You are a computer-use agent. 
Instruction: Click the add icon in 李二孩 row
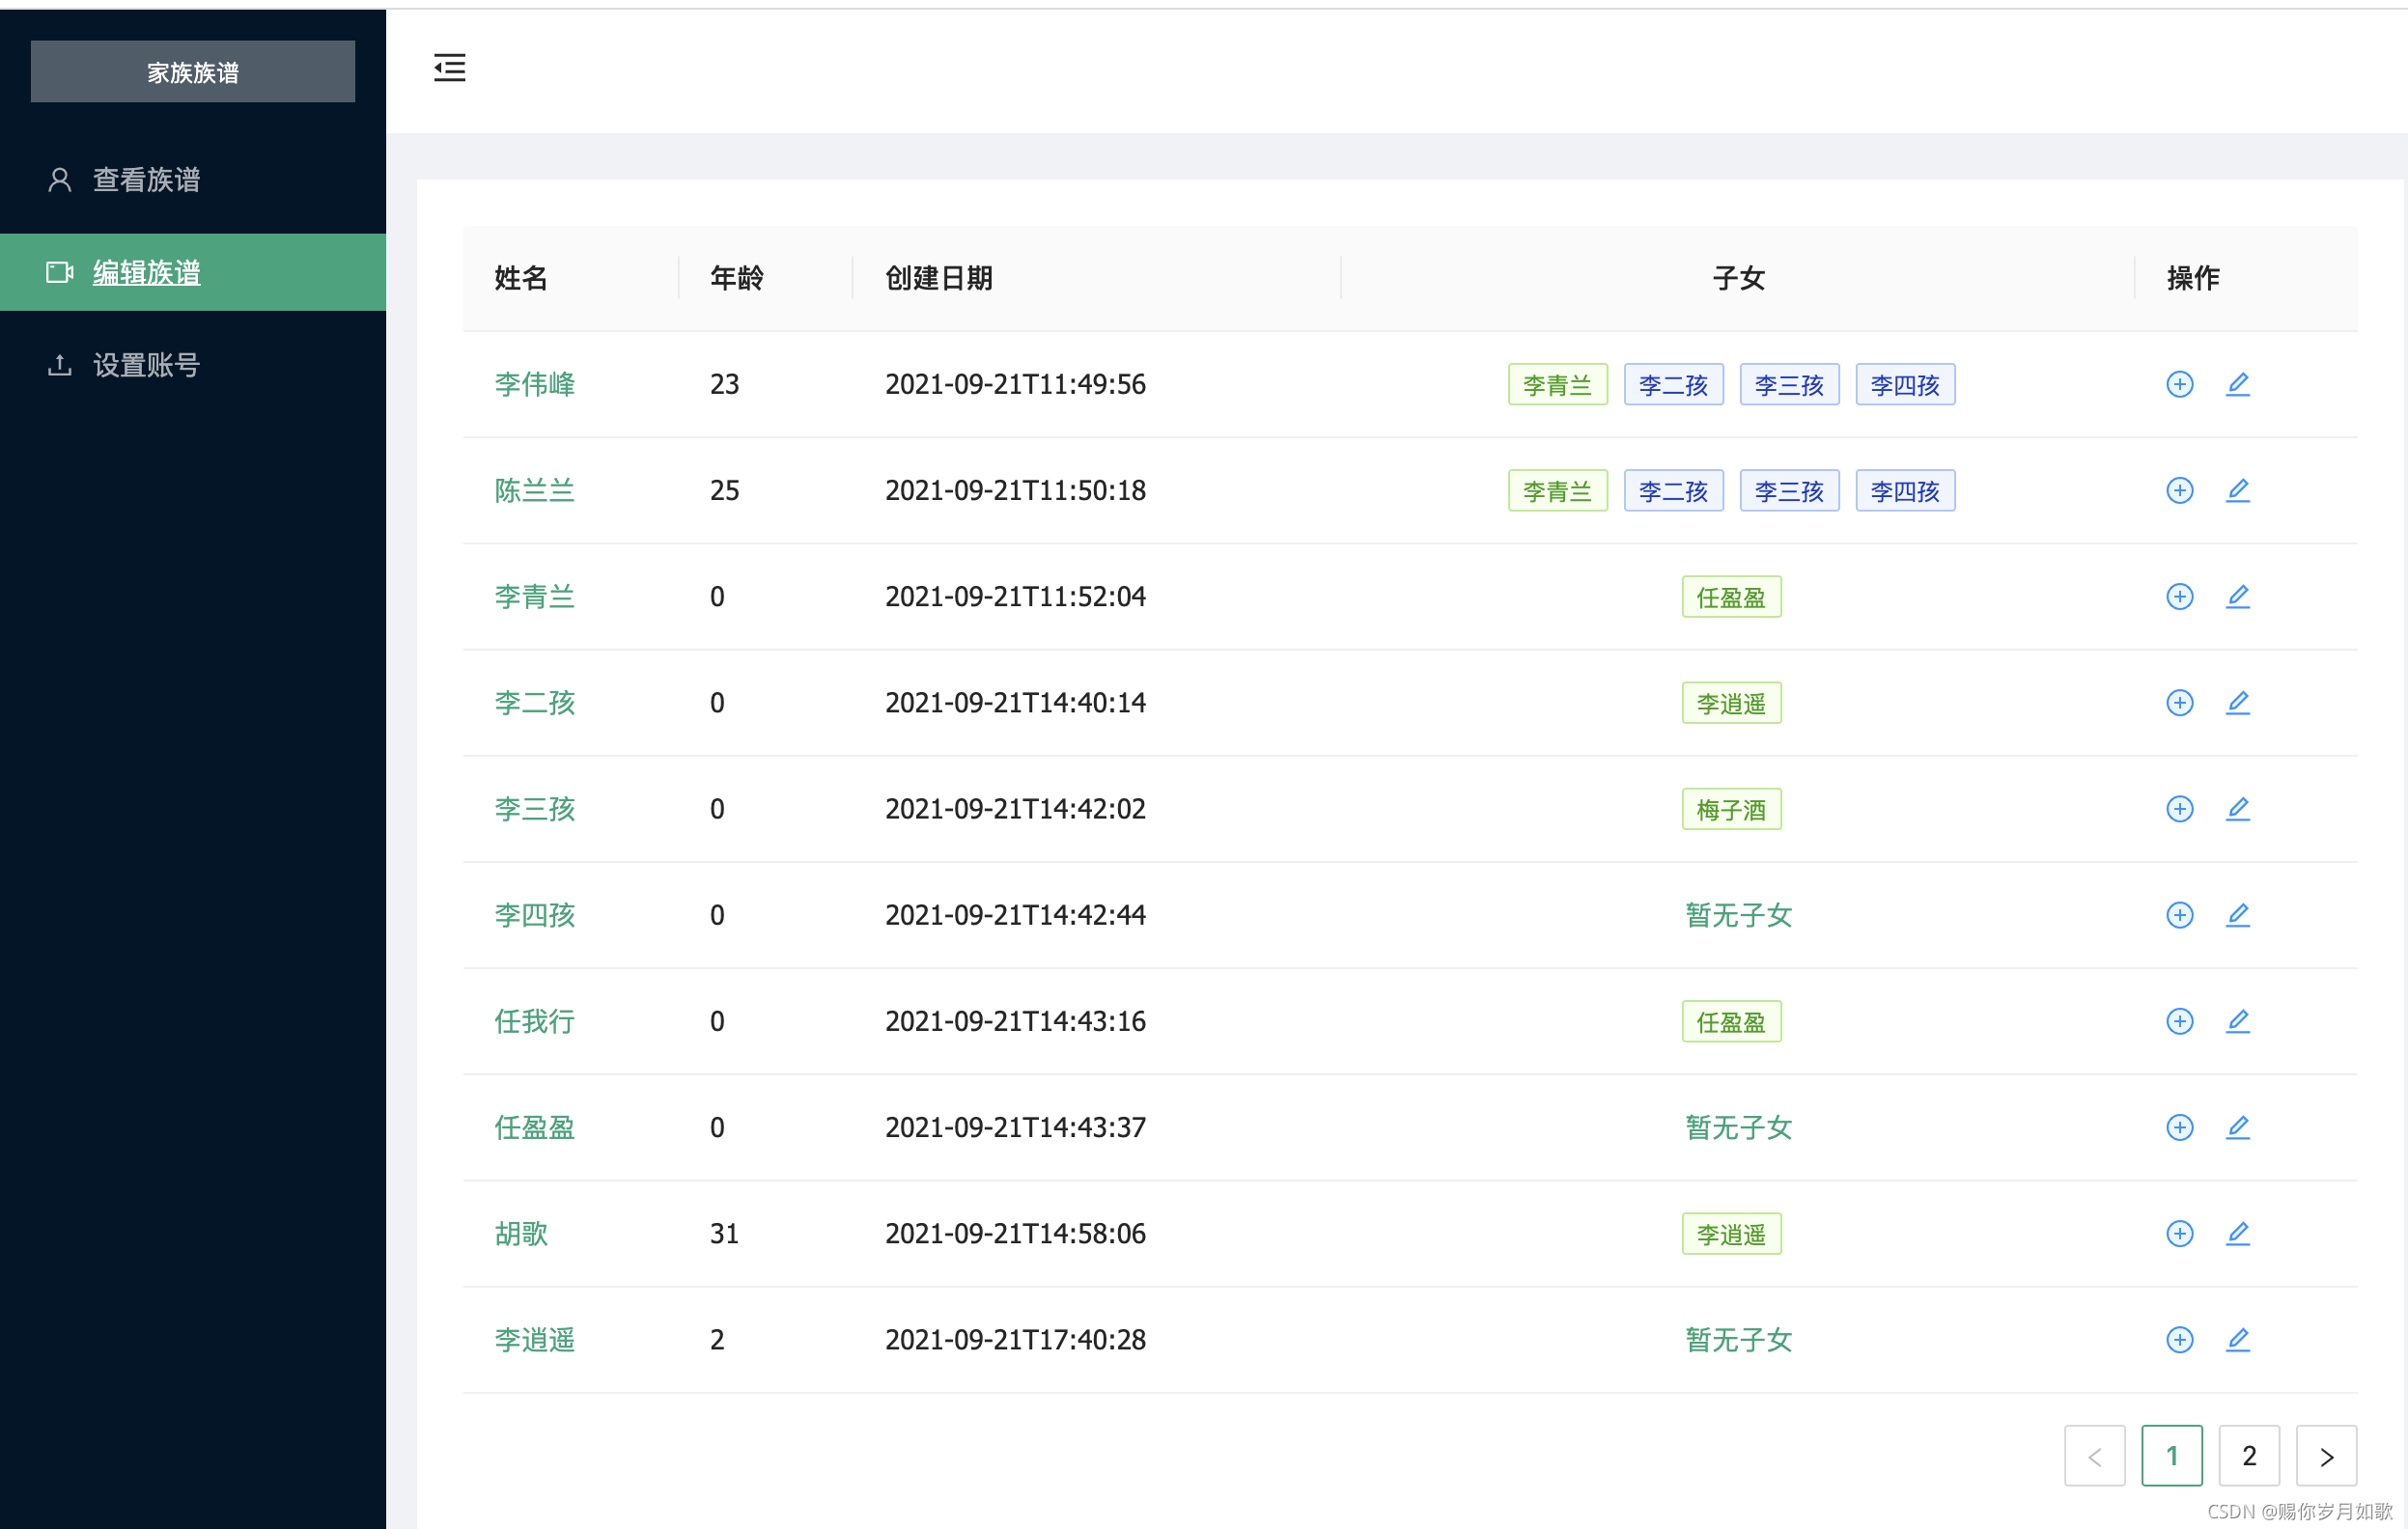click(x=2179, y=702)
